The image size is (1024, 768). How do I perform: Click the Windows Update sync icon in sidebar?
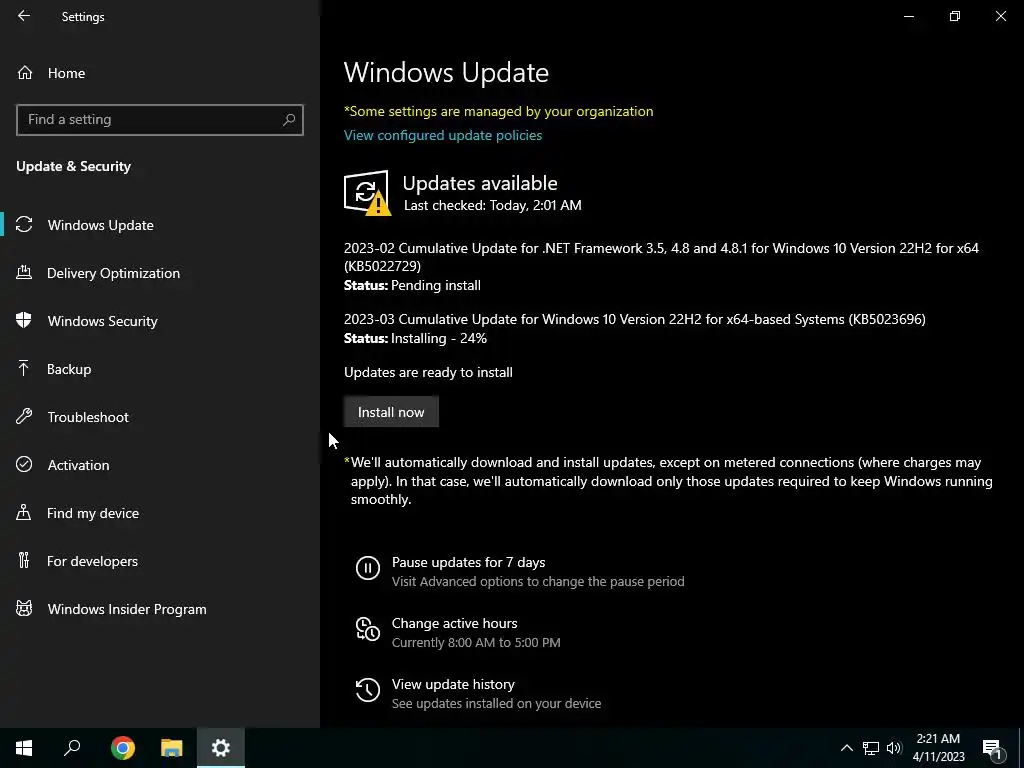24,225
